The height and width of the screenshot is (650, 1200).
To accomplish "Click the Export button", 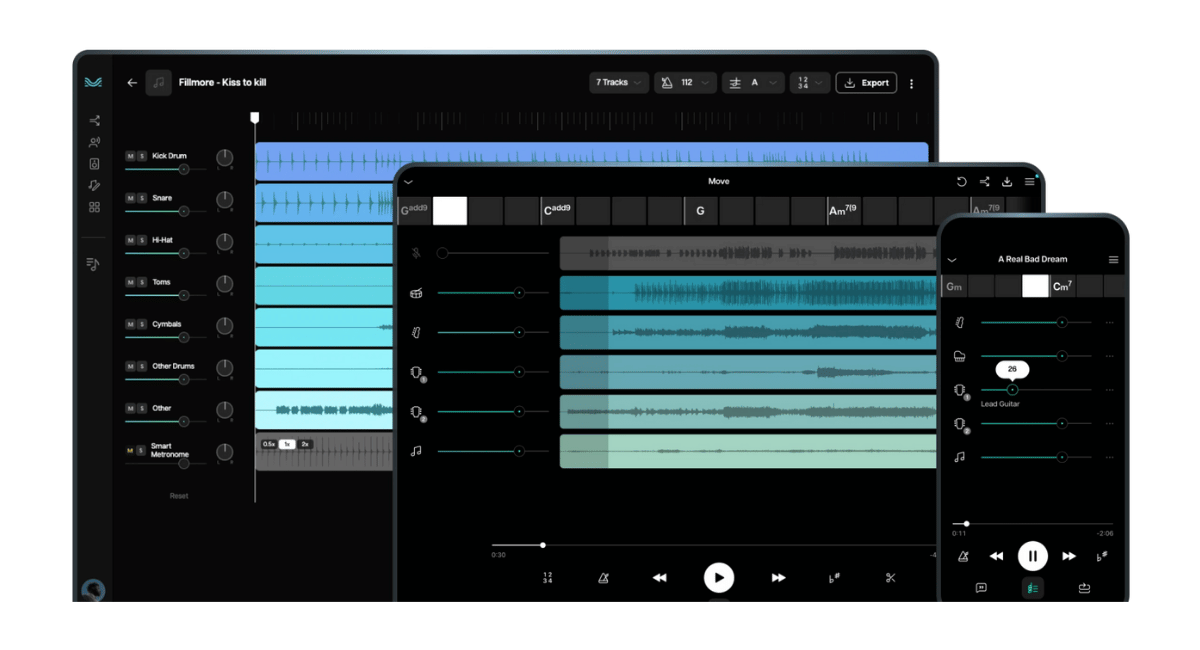I will click(x=866, y=83).
